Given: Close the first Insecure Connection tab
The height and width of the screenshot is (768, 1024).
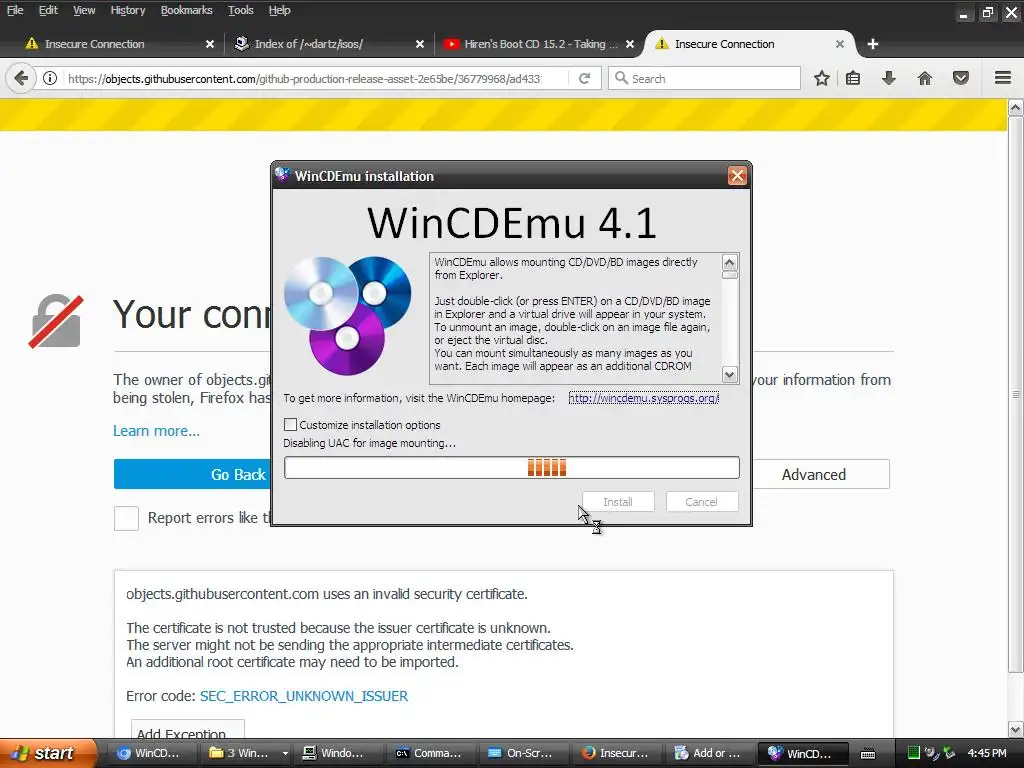Looking at the screenshot, I should point(210,44).
